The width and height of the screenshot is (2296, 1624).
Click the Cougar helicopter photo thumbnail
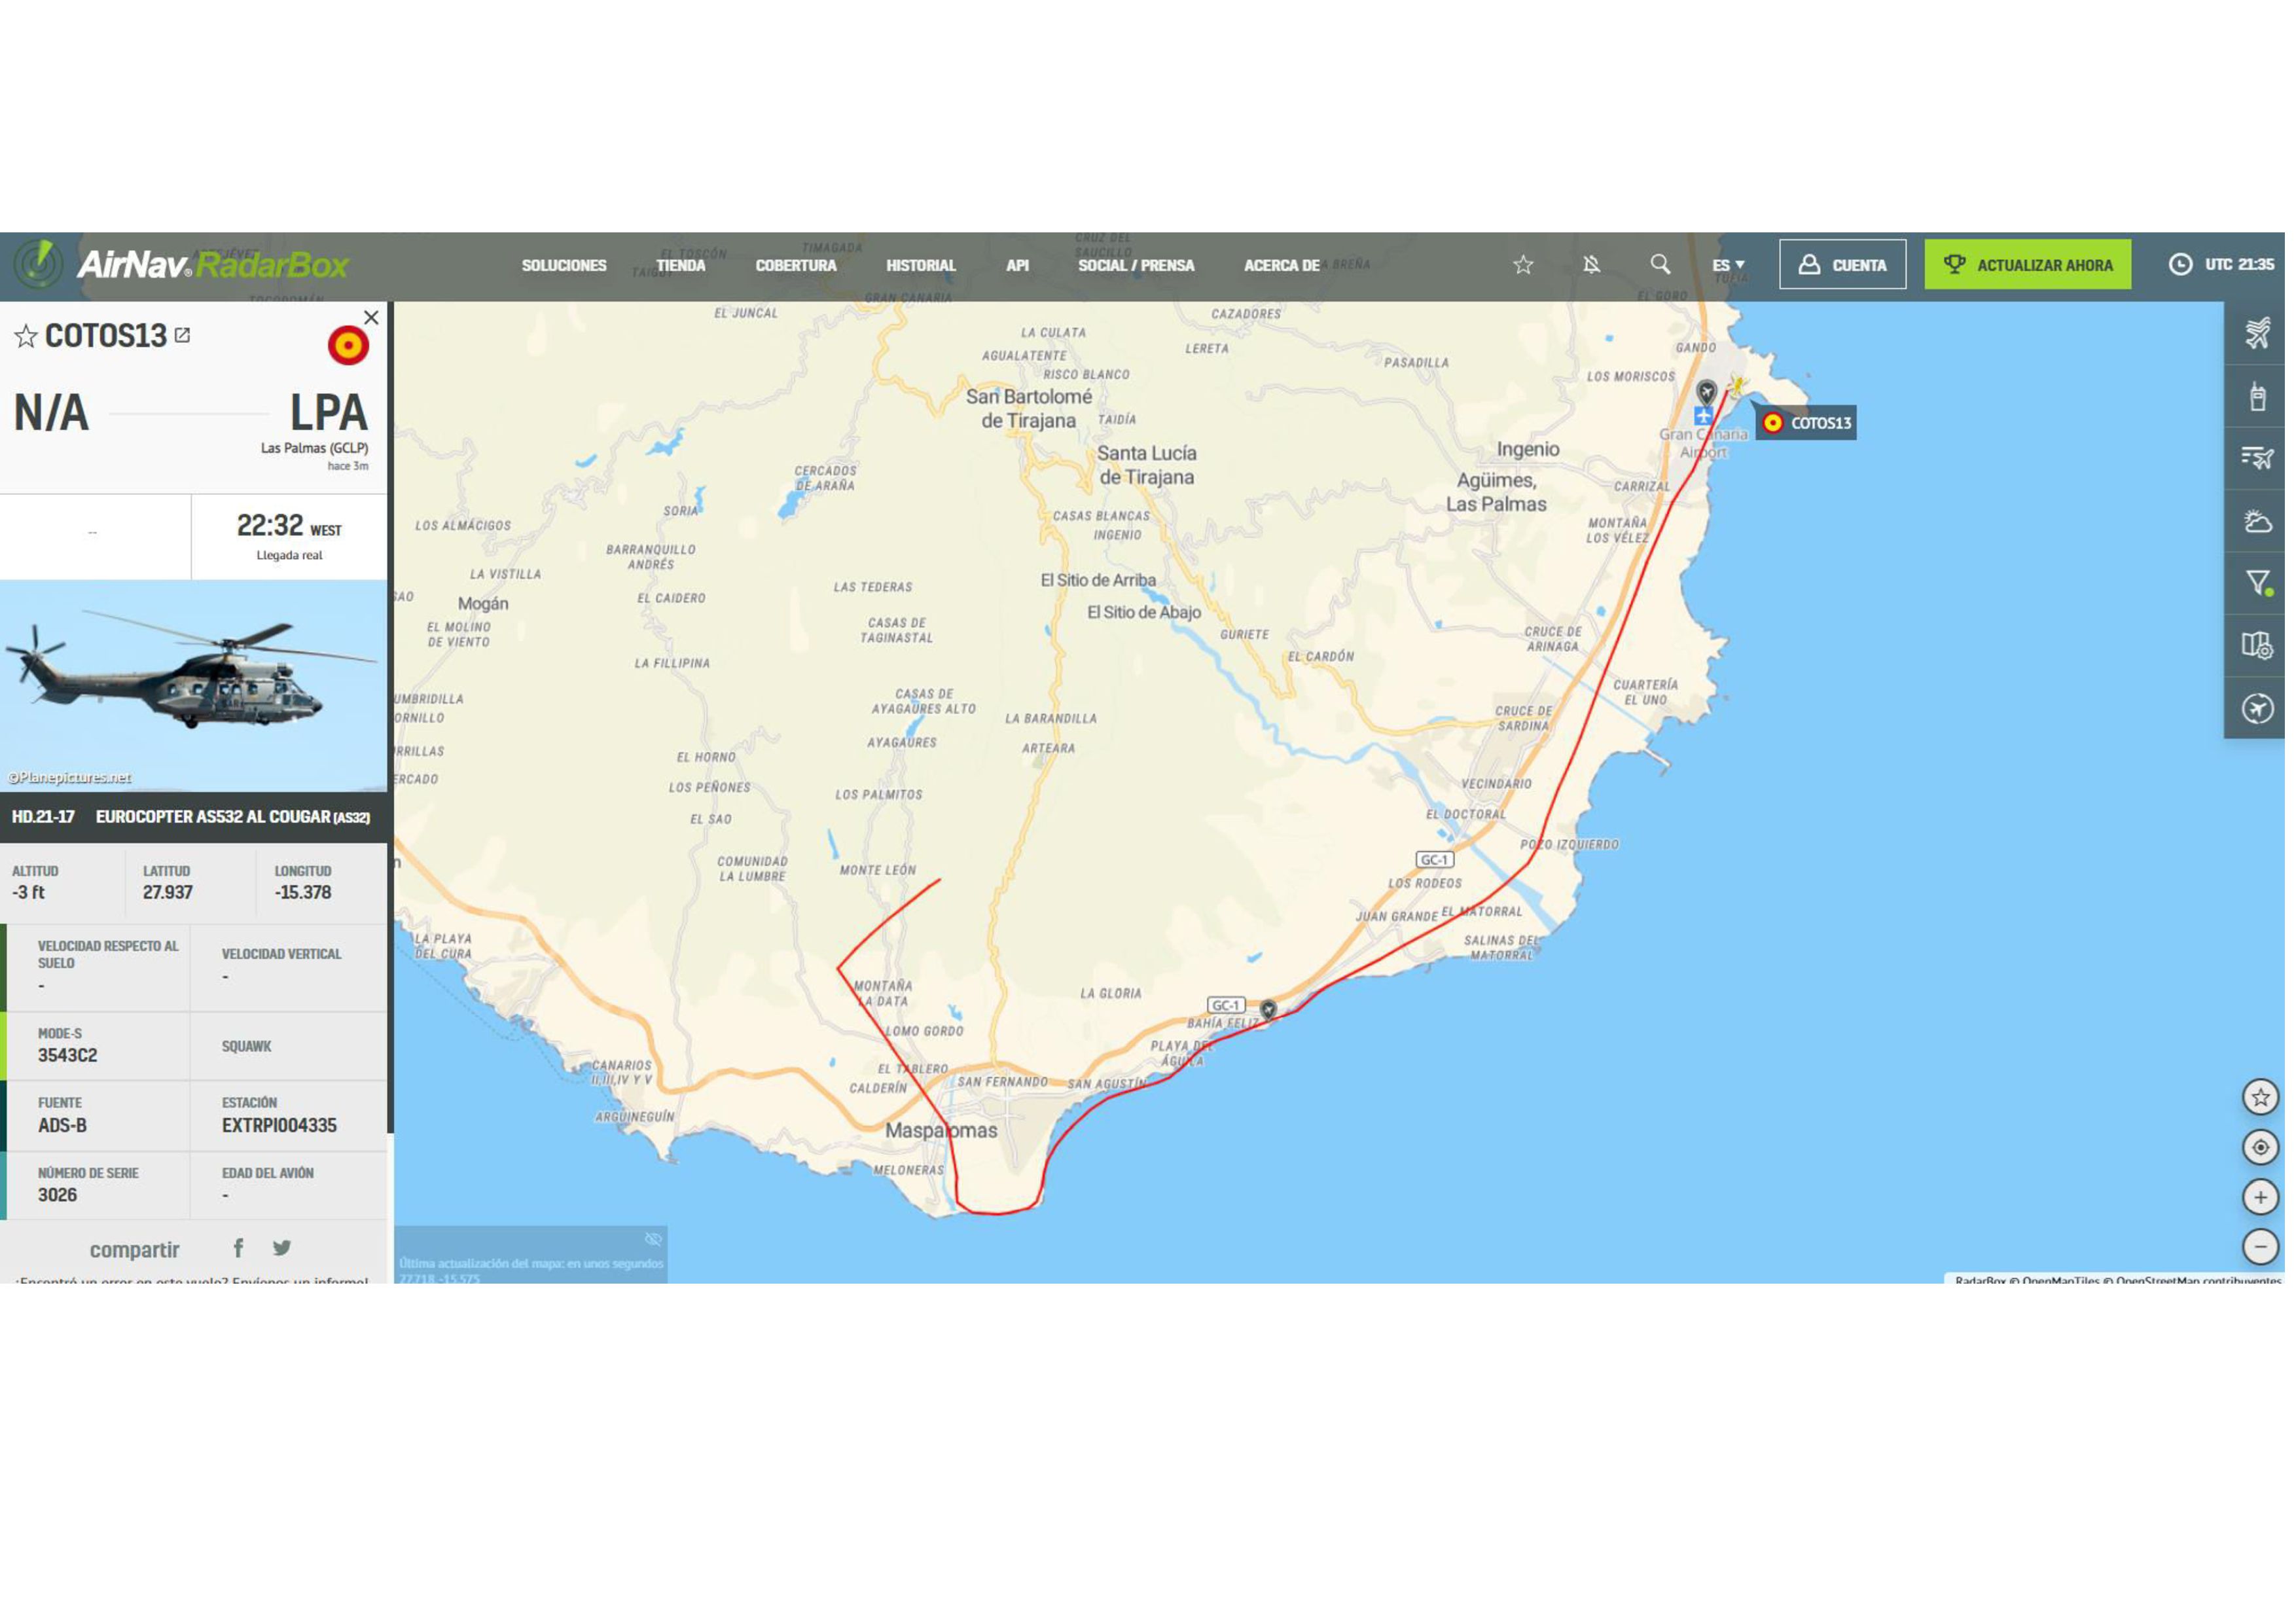[193, 685]
